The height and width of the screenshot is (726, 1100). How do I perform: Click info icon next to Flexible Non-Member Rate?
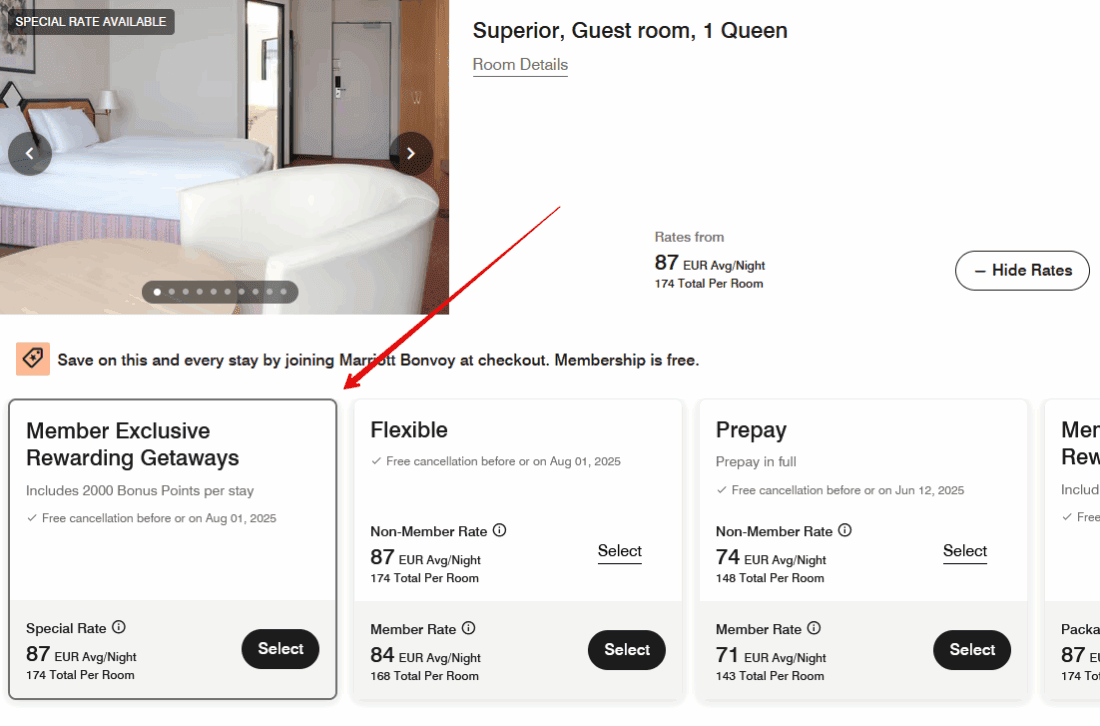click(500, 530)
